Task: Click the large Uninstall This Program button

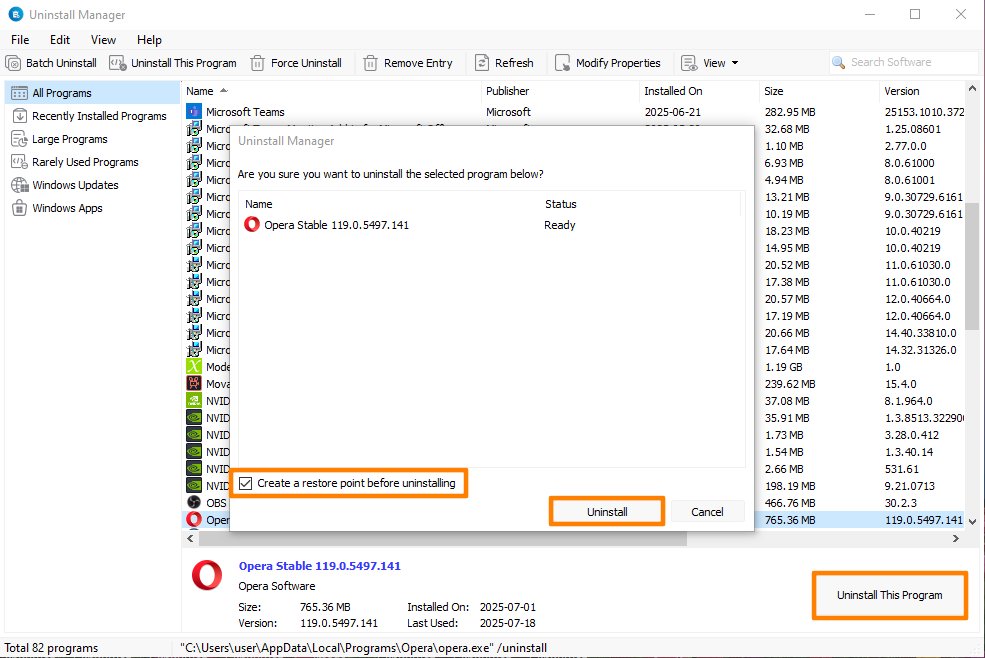Action: pos(889,595)
